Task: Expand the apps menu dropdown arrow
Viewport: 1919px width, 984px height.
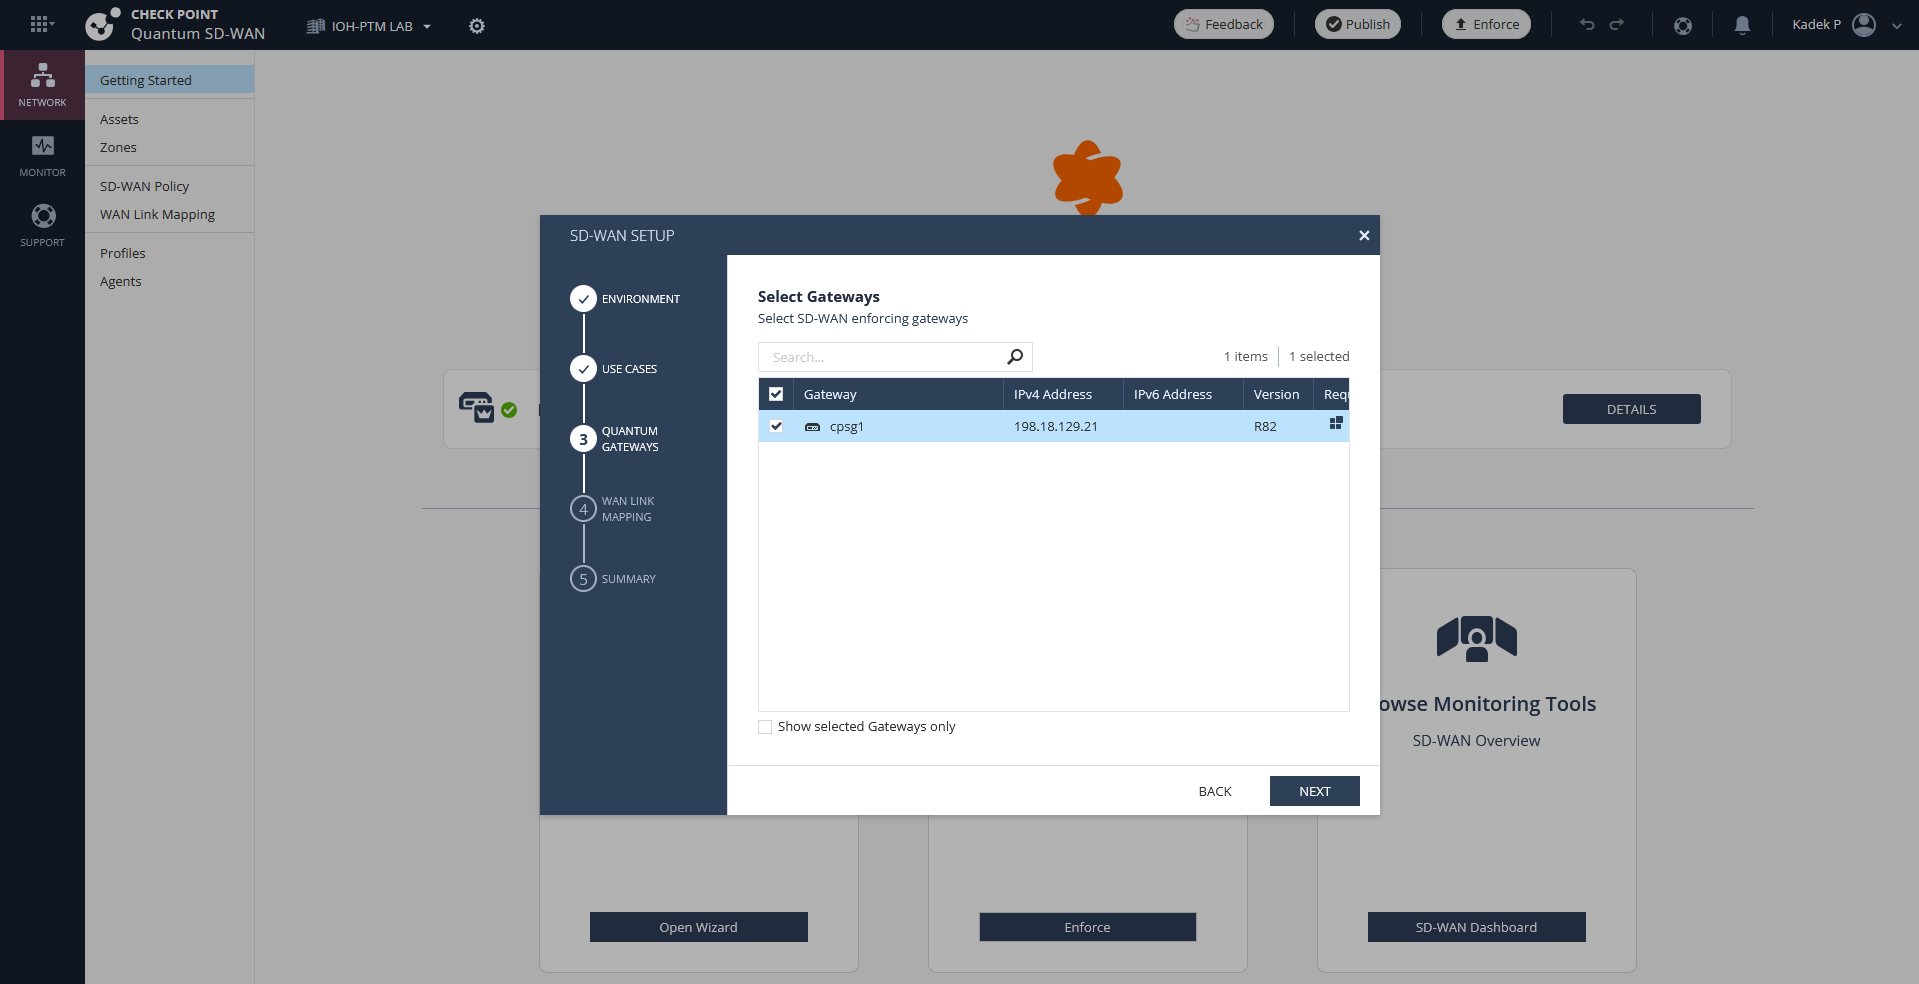Action: (x=52, y=24)
